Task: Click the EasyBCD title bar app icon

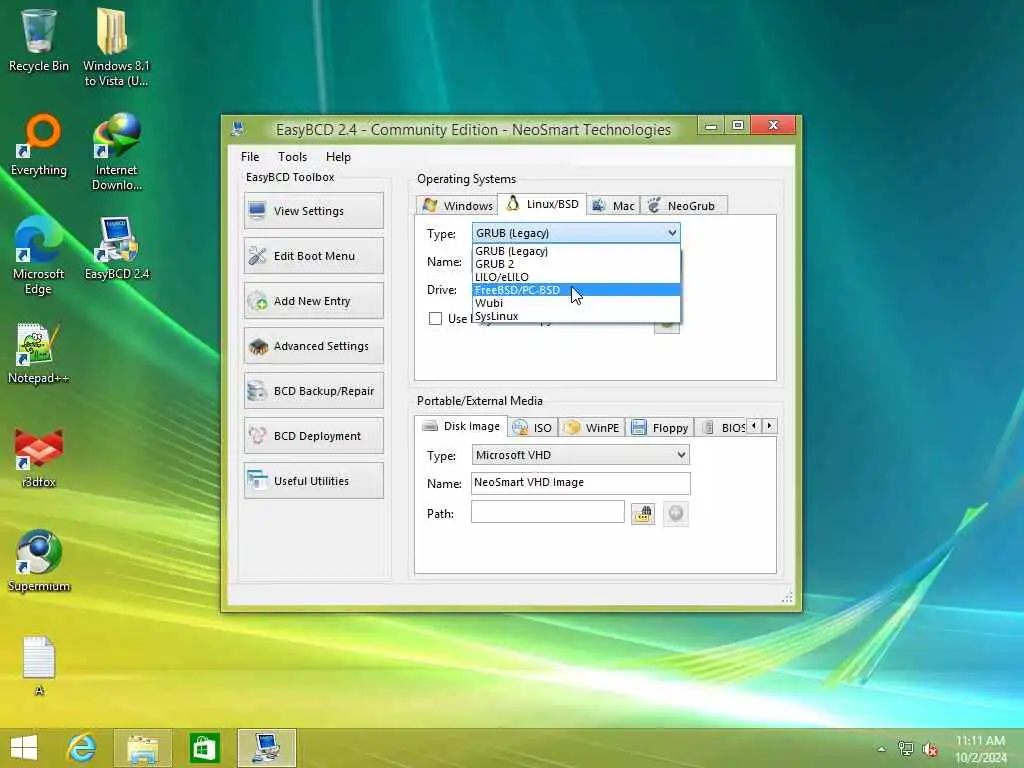Action: pyautogui.click(x=238, y=129)
